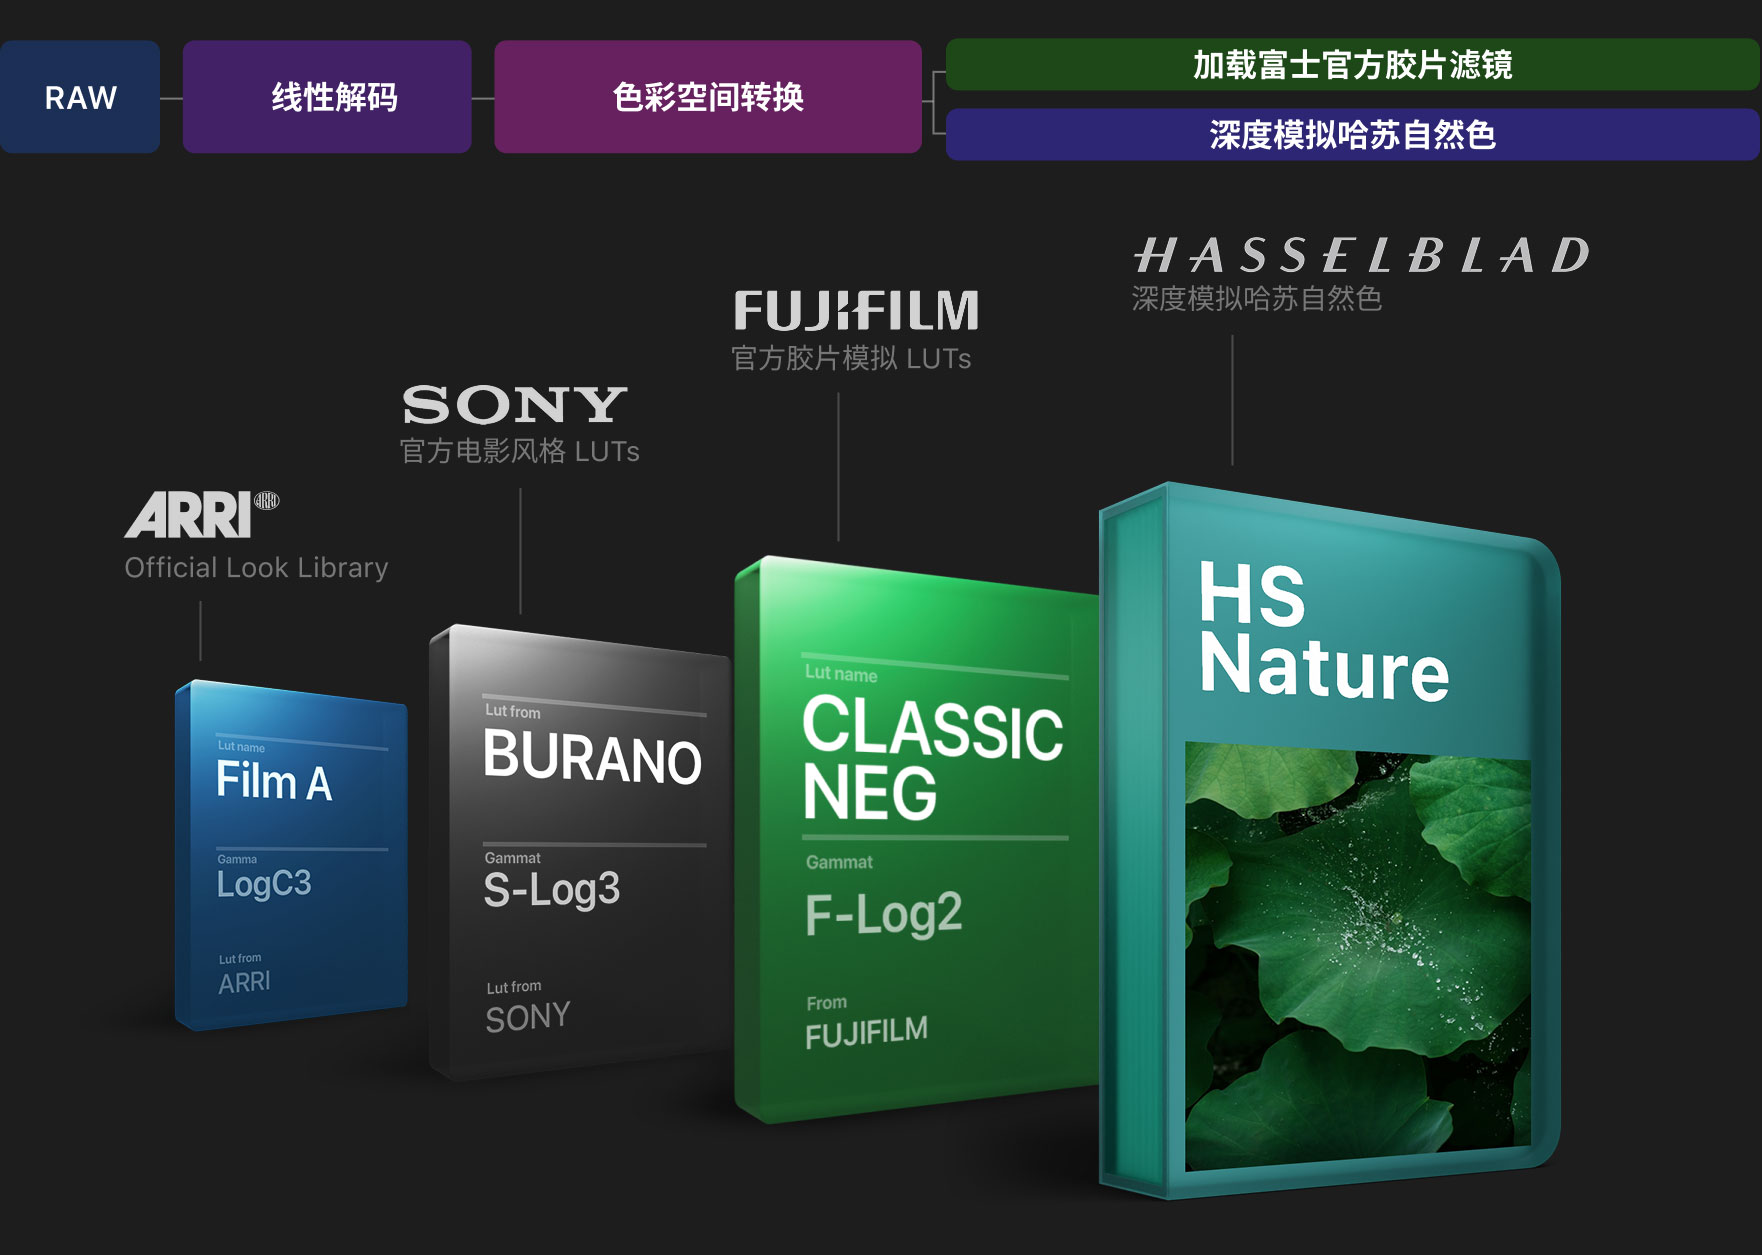Screen dimensions: 1762x1255
Task: Choose the 深度模拟哈苏自然色 option bar
Action: pos(1353,135)
